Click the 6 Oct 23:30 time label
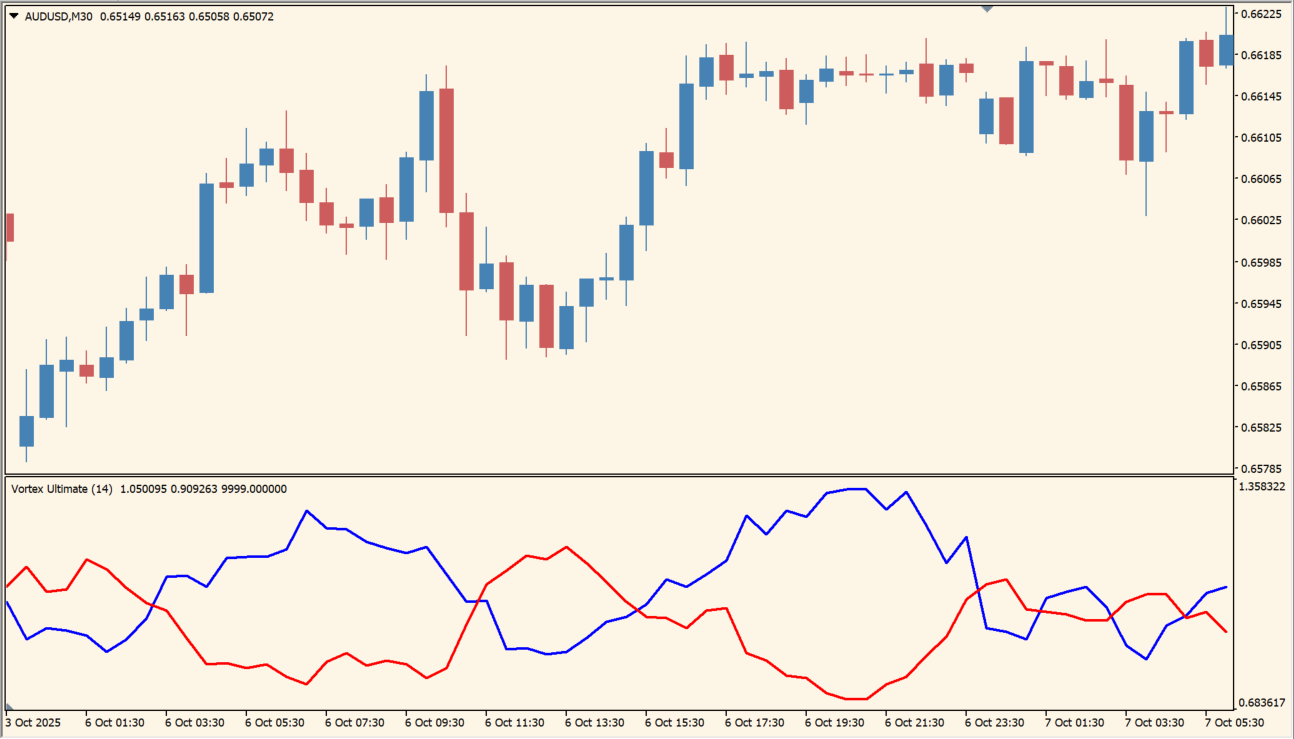This screenshot has width=1294, height=739. 995,722
